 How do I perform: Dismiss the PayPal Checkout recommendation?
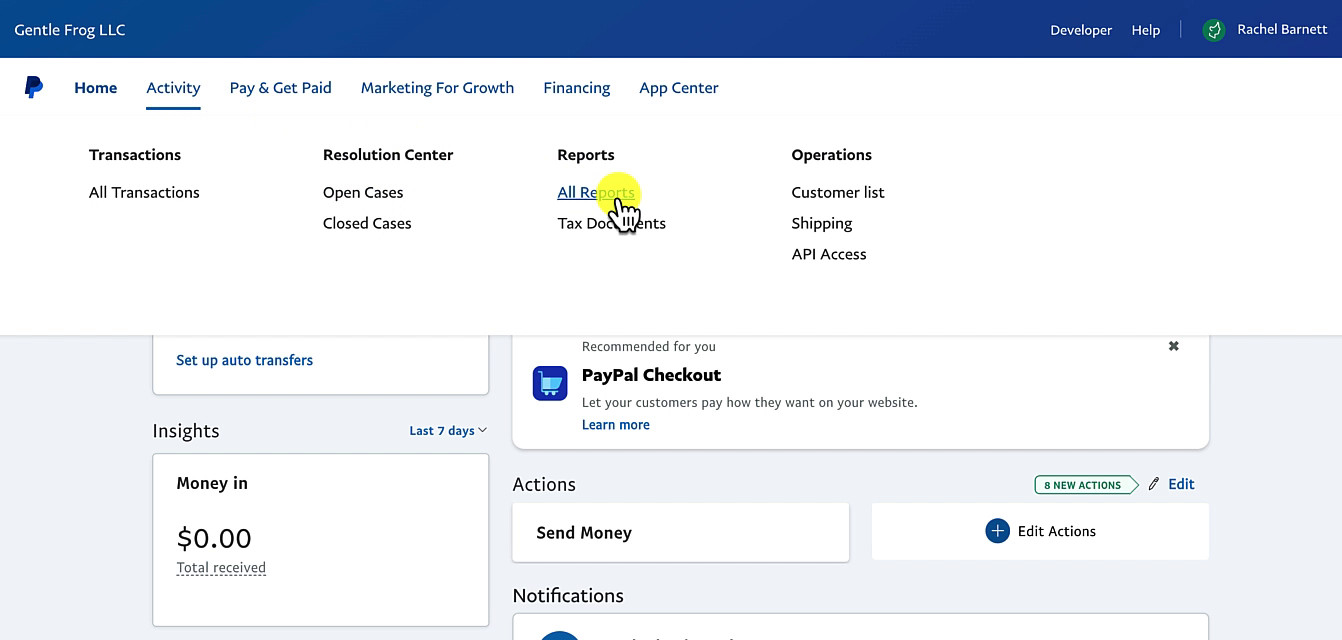pos(1174,346)
